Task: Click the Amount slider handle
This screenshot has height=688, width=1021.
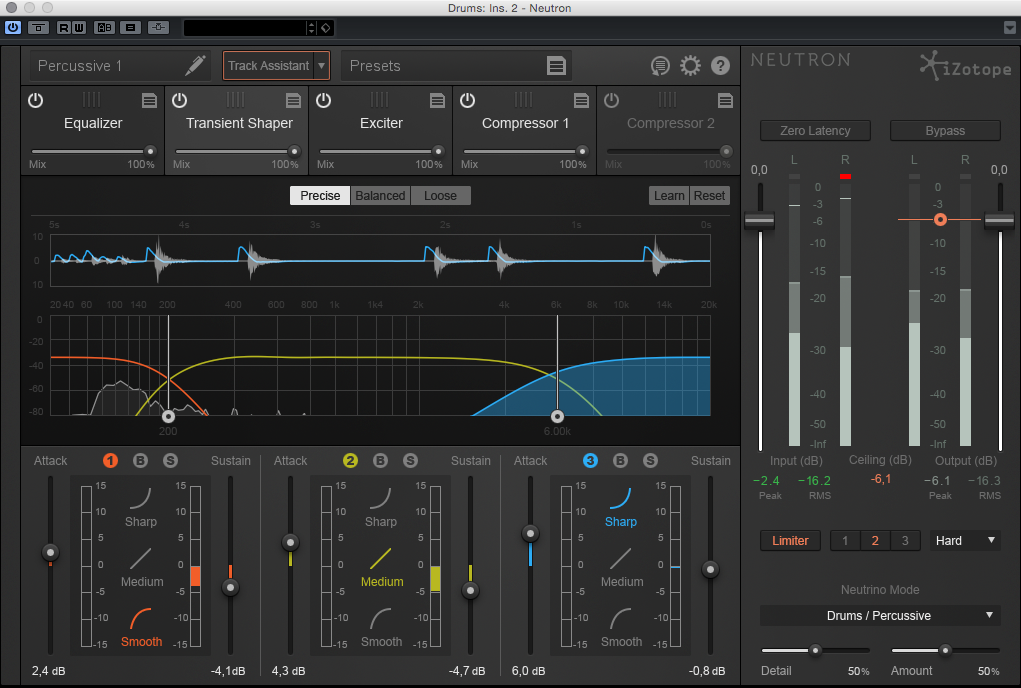Action: point(945,650)
